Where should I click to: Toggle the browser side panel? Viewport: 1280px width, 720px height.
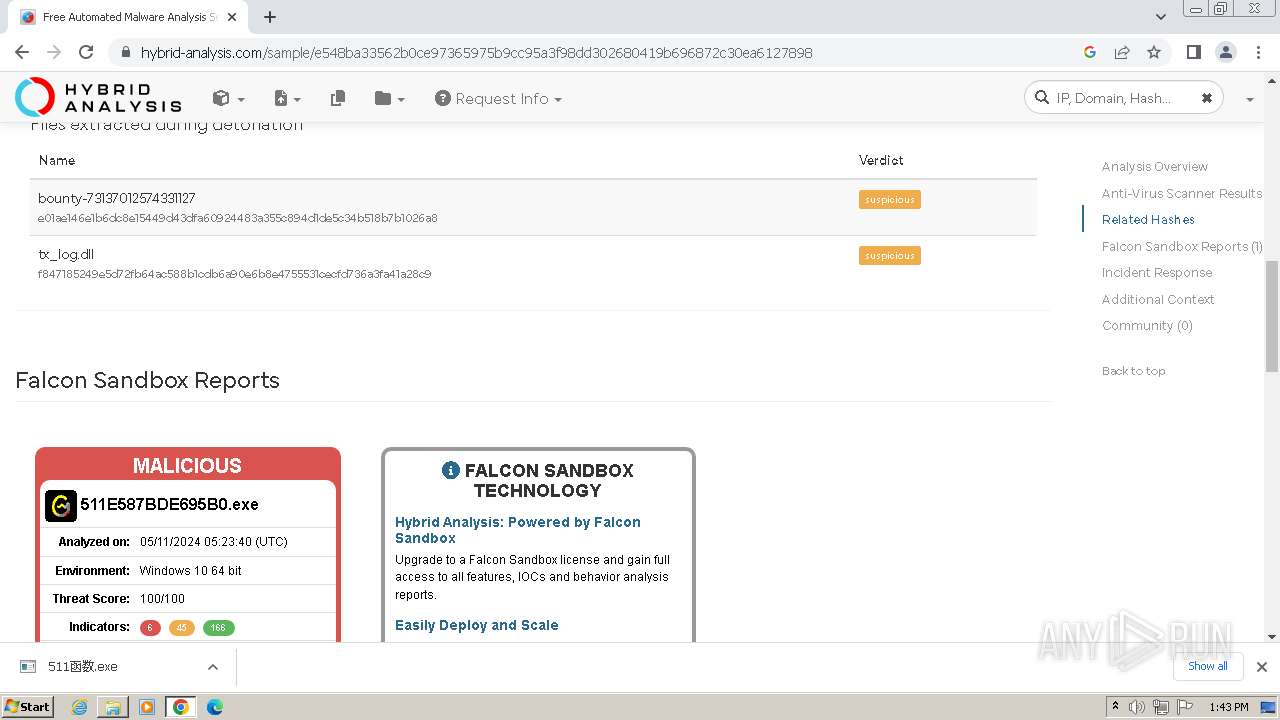(x=1193, y=52)
